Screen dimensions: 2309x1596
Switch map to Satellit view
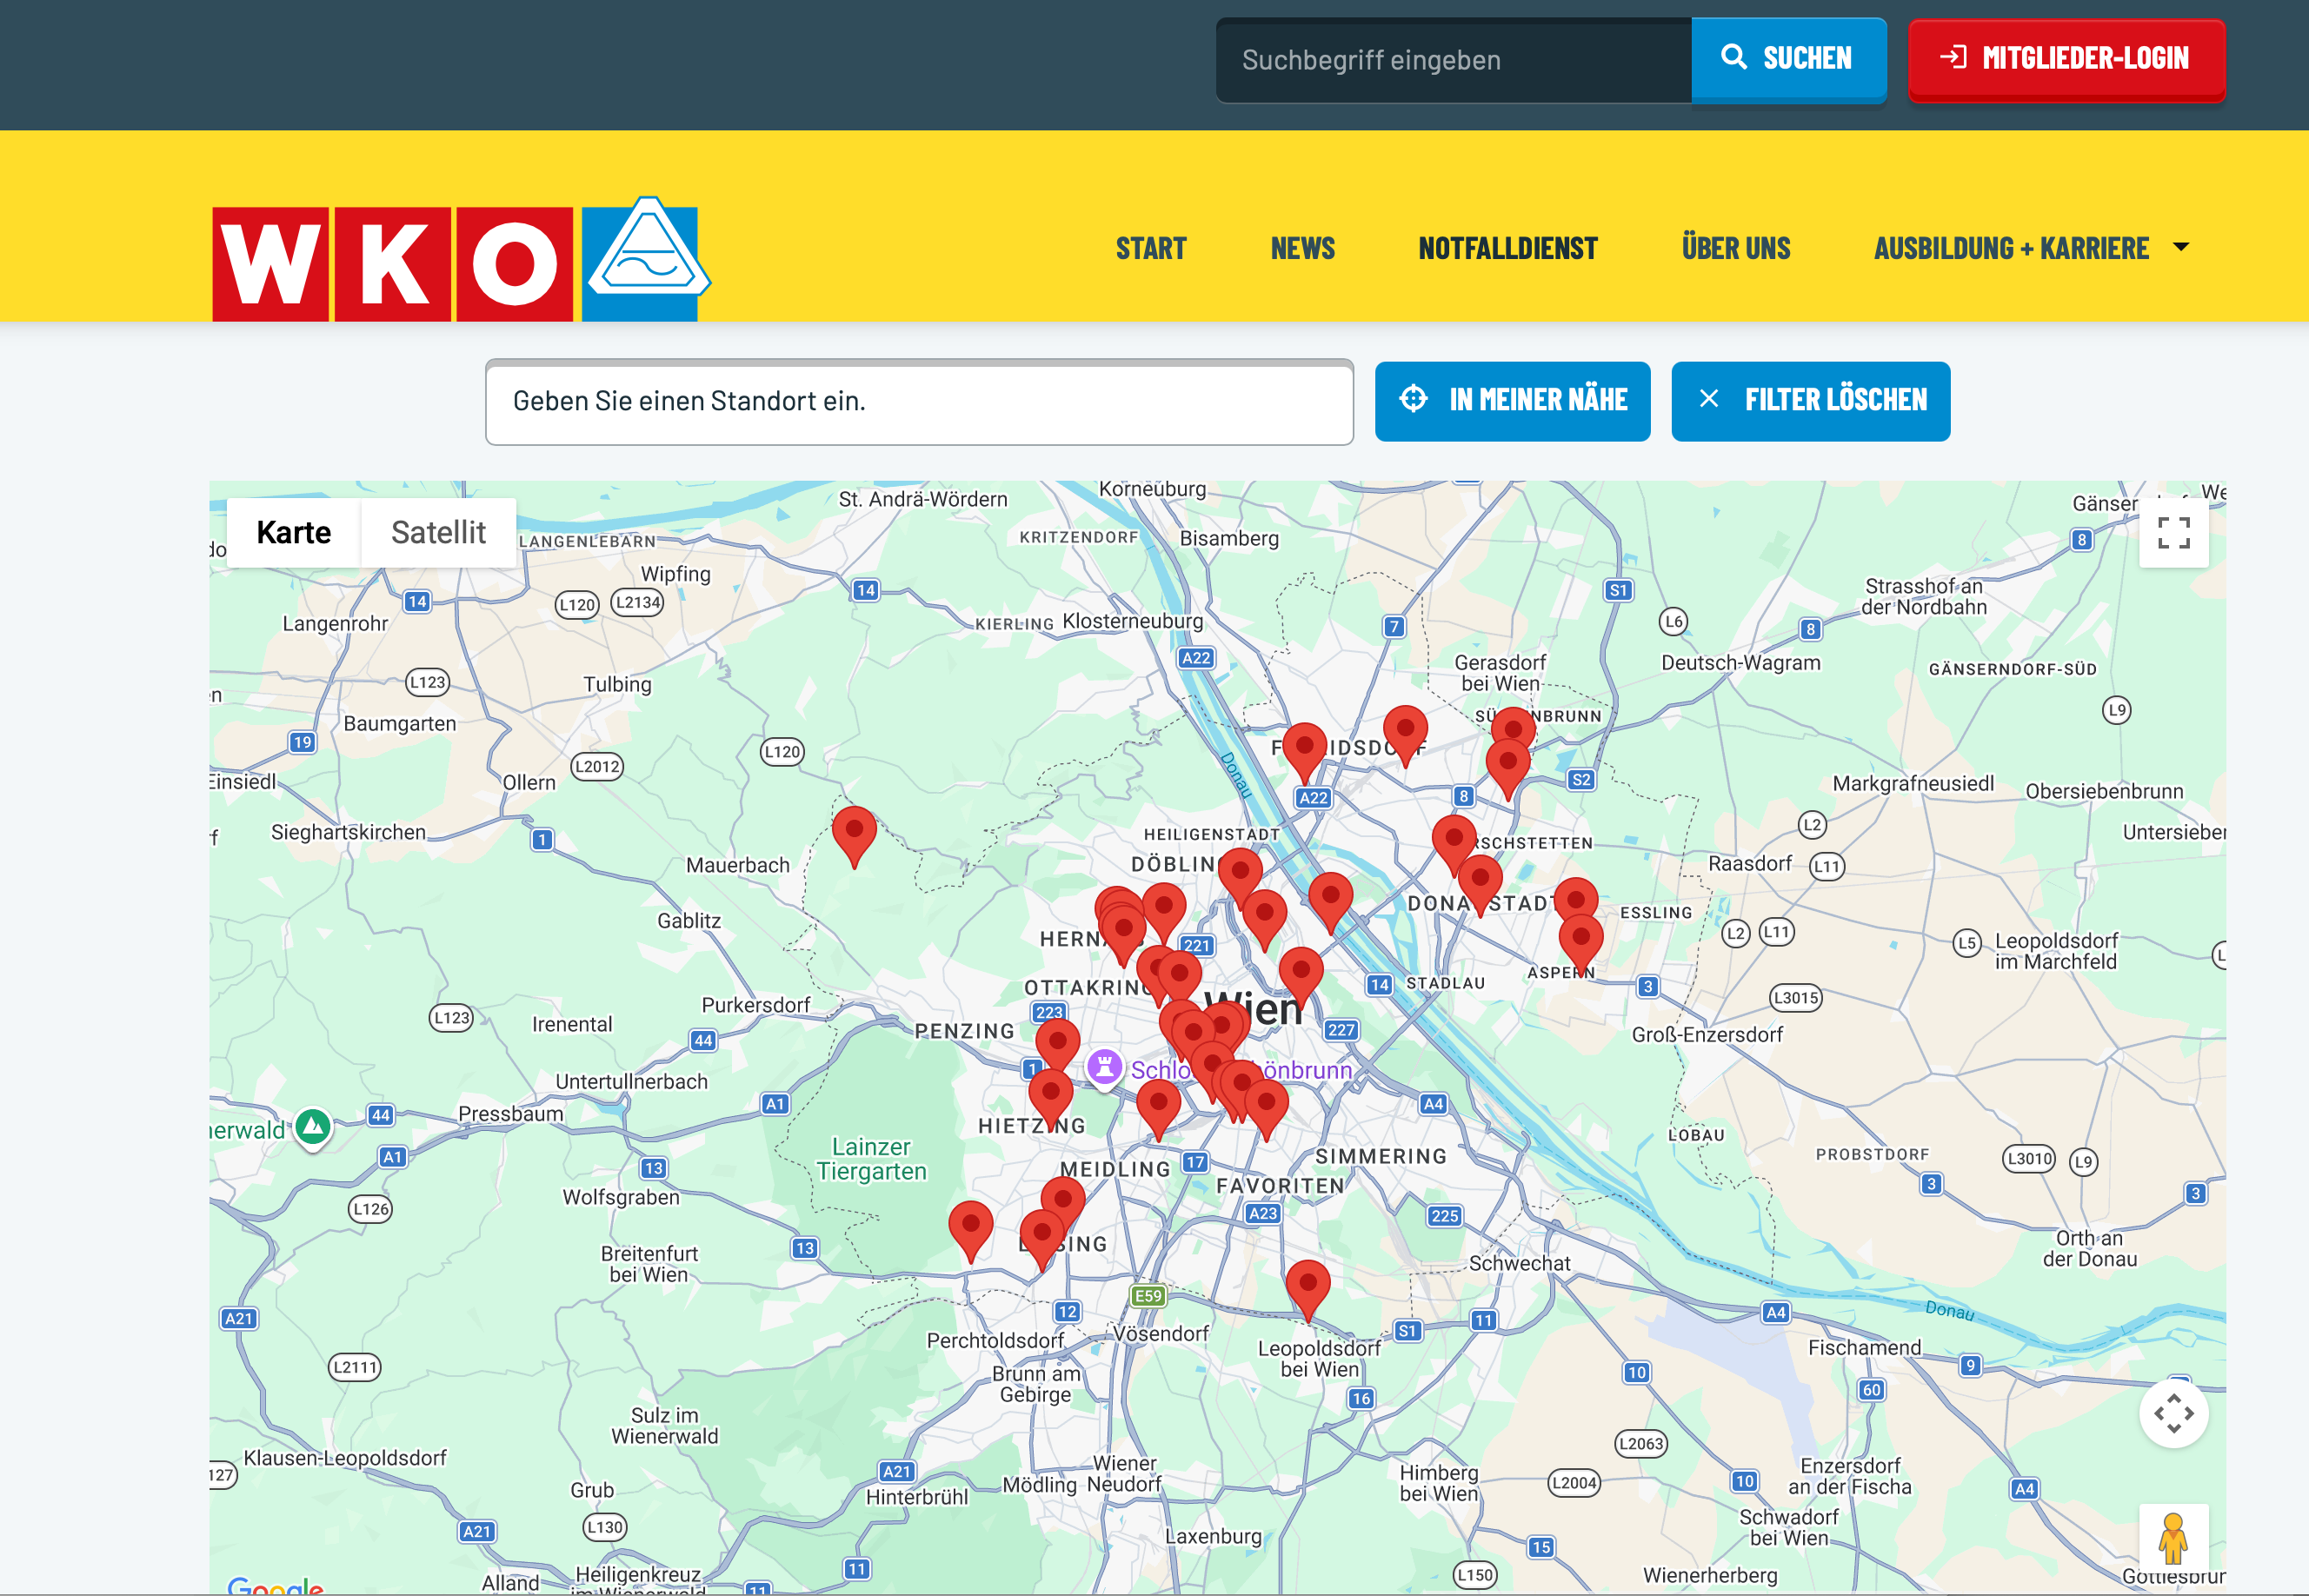click(438, 532)
